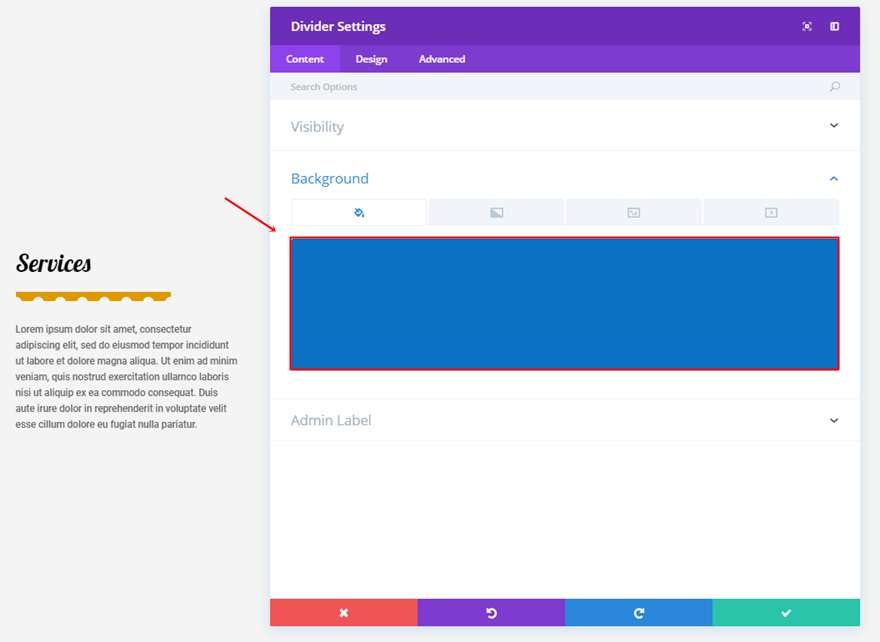Click the snap to sidebar icon
Viewport: 880px width, 642px height.
click(835, 27)
